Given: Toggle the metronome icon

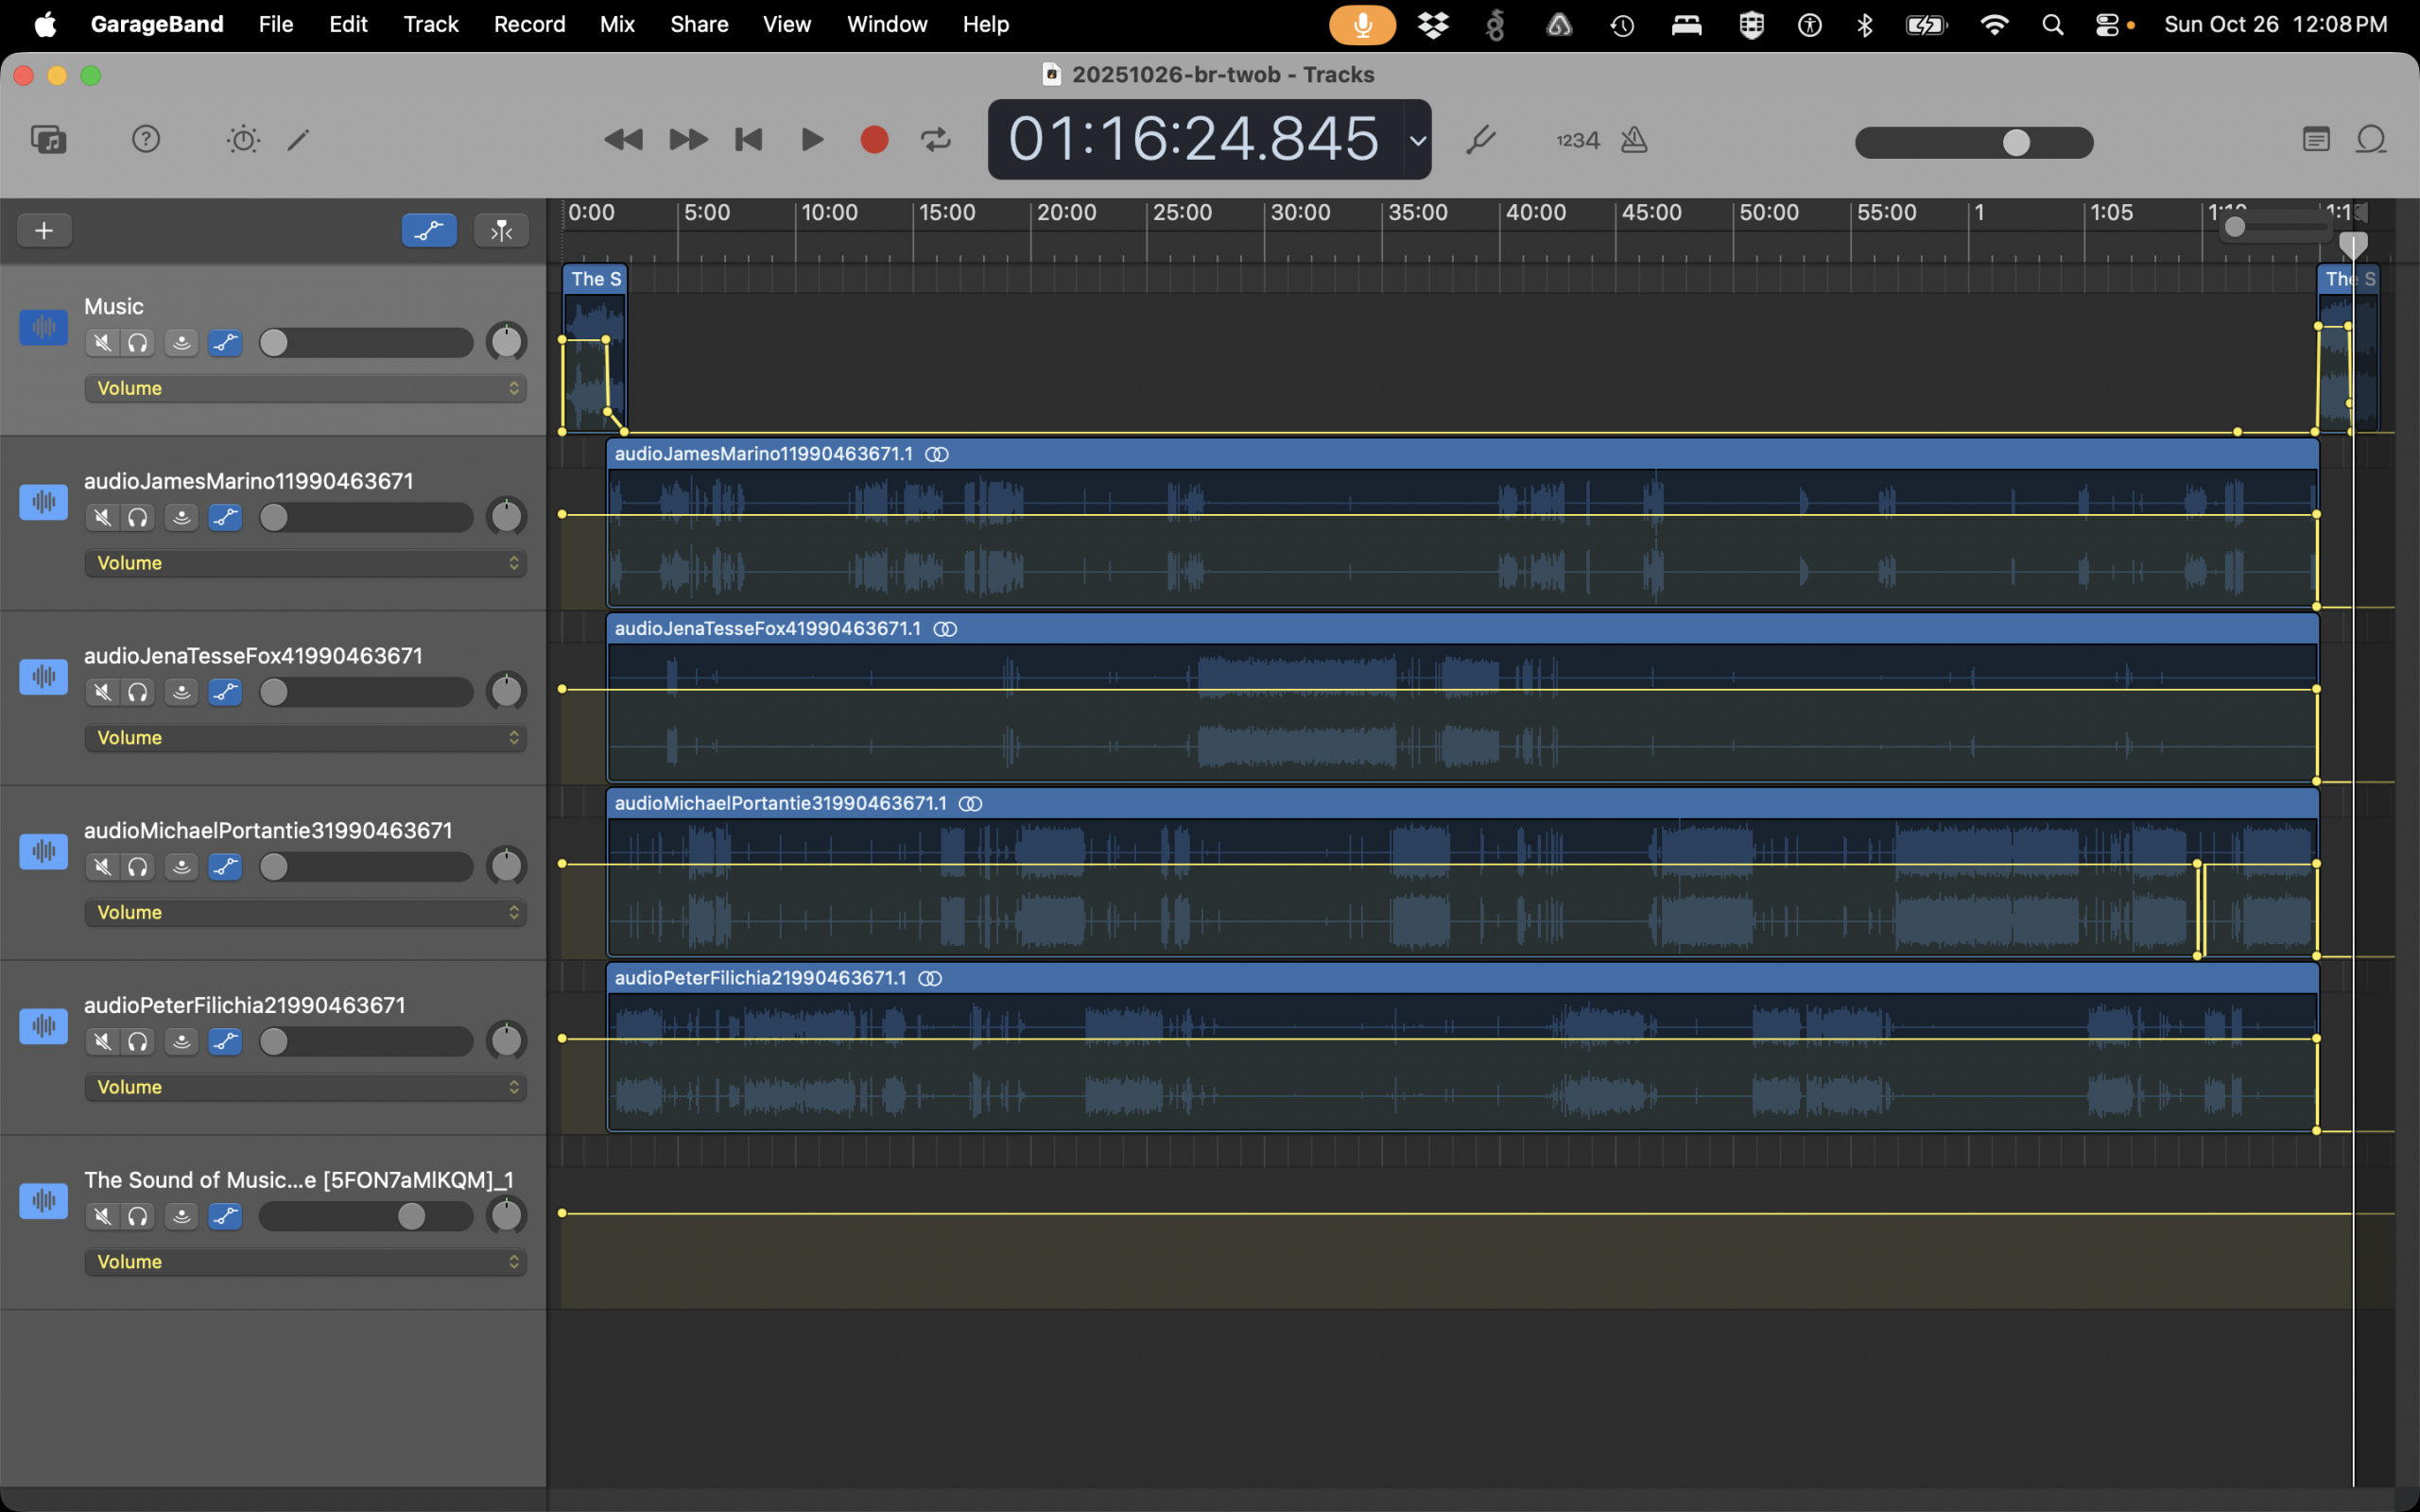Looking at the screenshot, I should coord(1634,139).
